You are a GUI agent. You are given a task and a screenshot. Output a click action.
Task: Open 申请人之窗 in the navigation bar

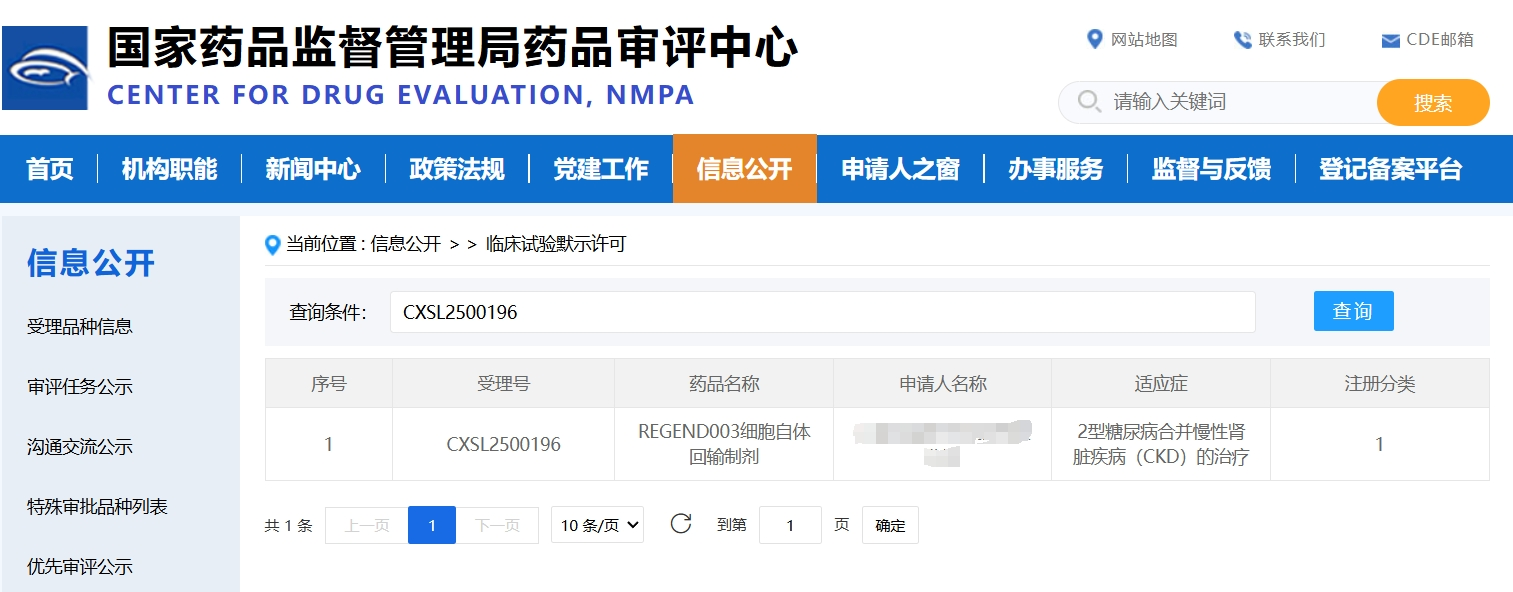(900, 169)
